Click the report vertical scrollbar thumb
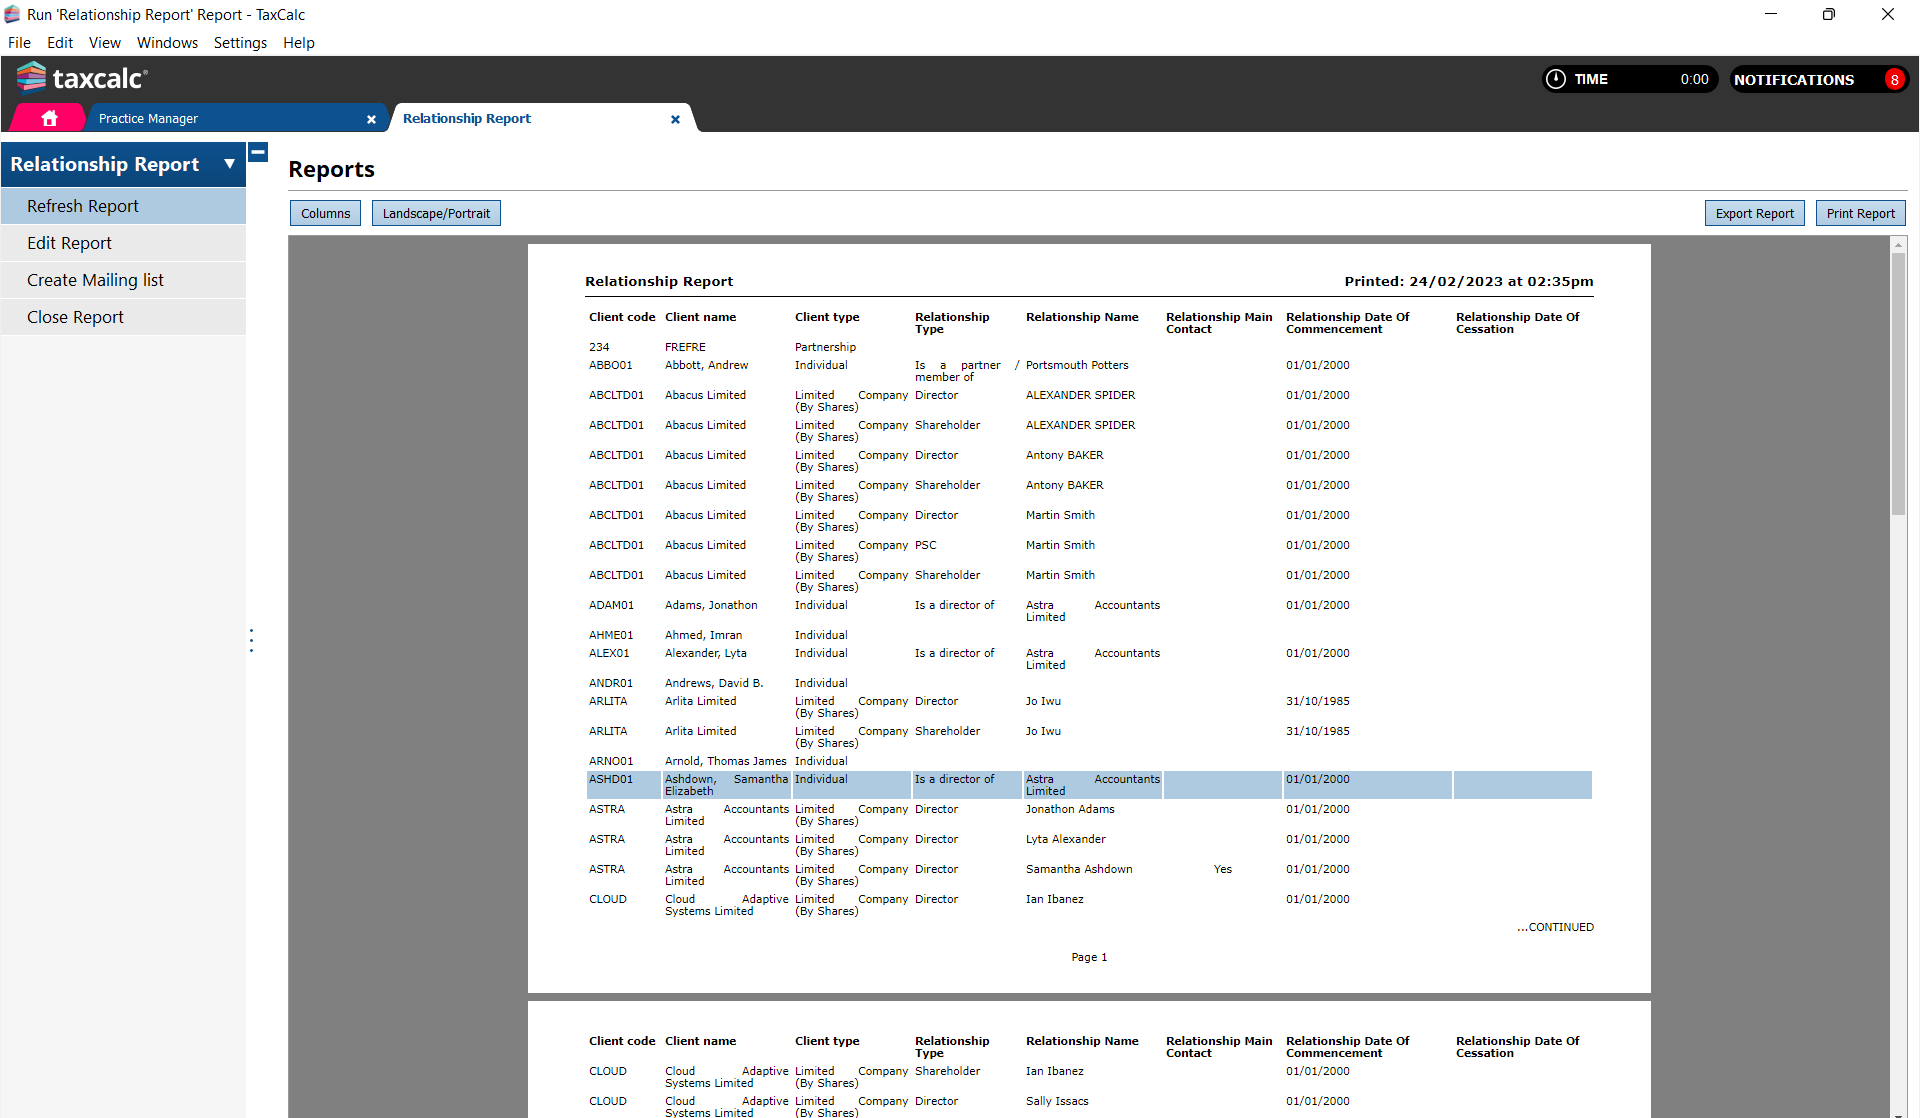1920x1118 pixels. click(1898, 384)
